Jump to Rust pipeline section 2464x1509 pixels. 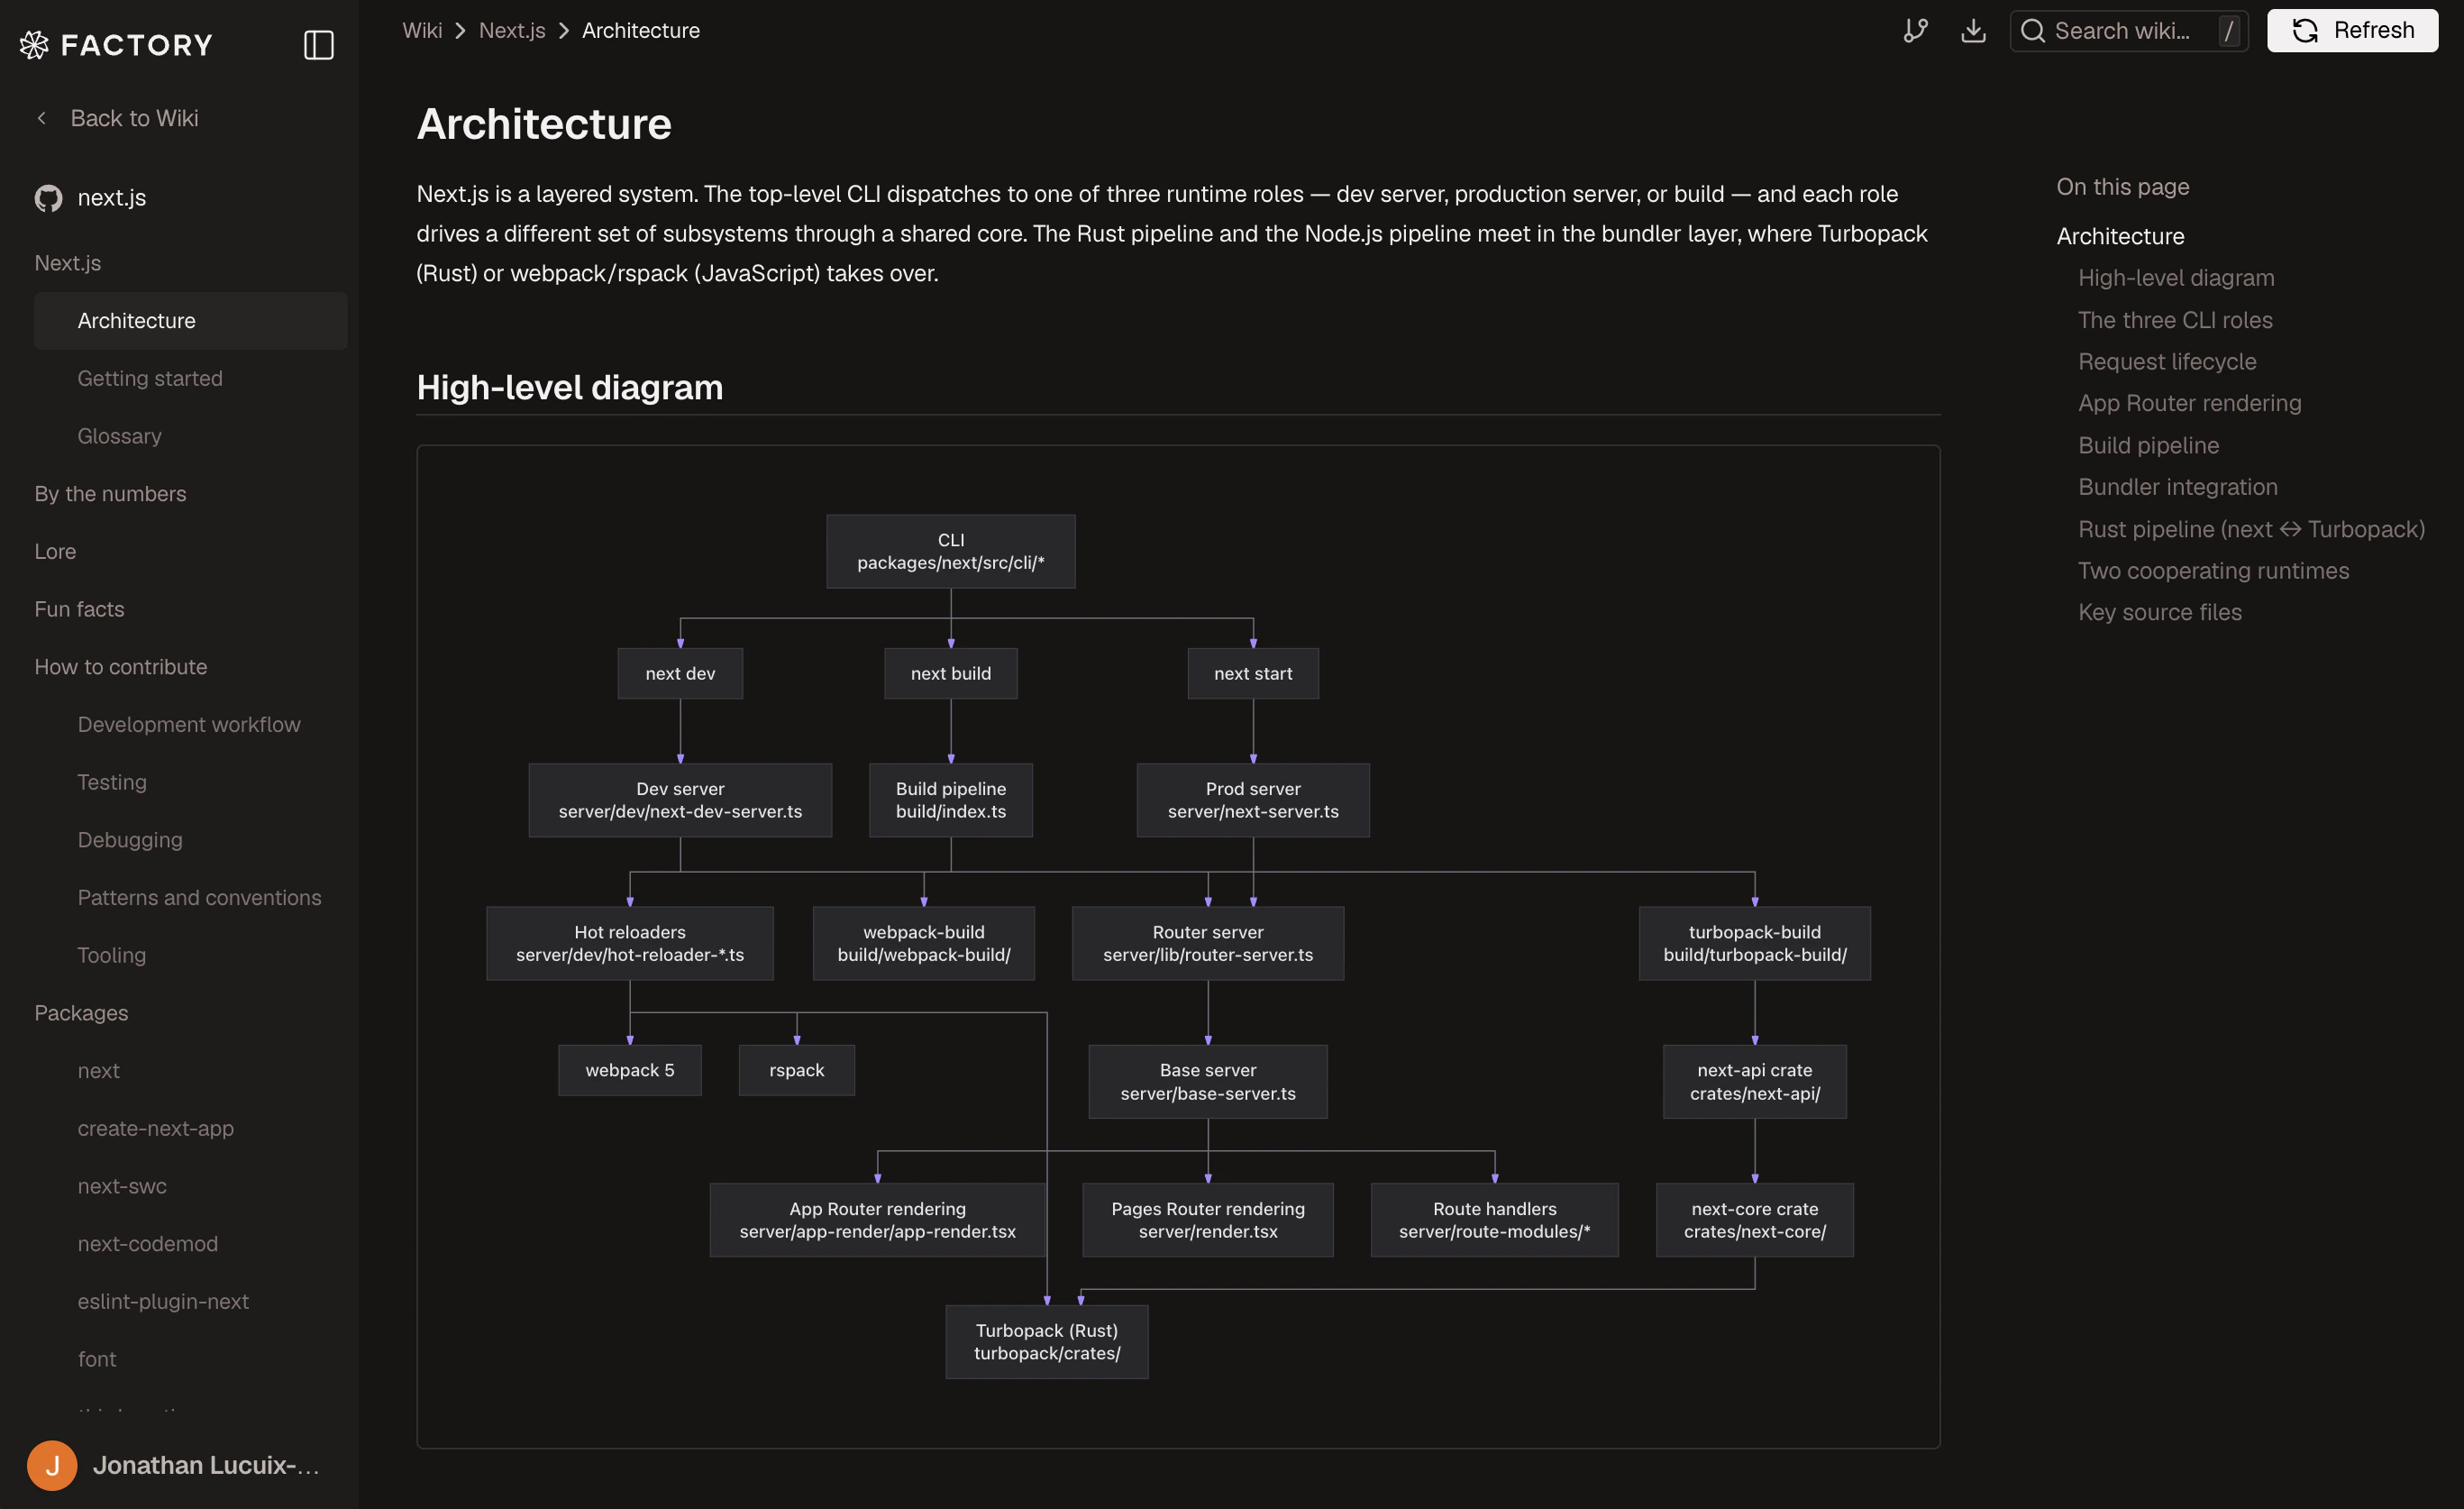[2251, 529]
